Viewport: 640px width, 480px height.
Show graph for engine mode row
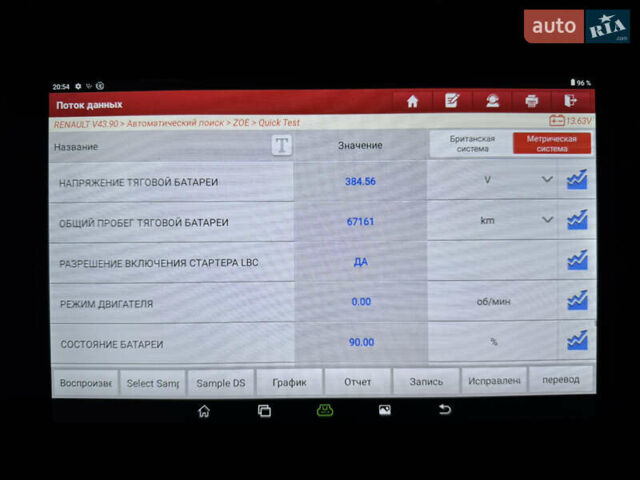coord(577,300)
